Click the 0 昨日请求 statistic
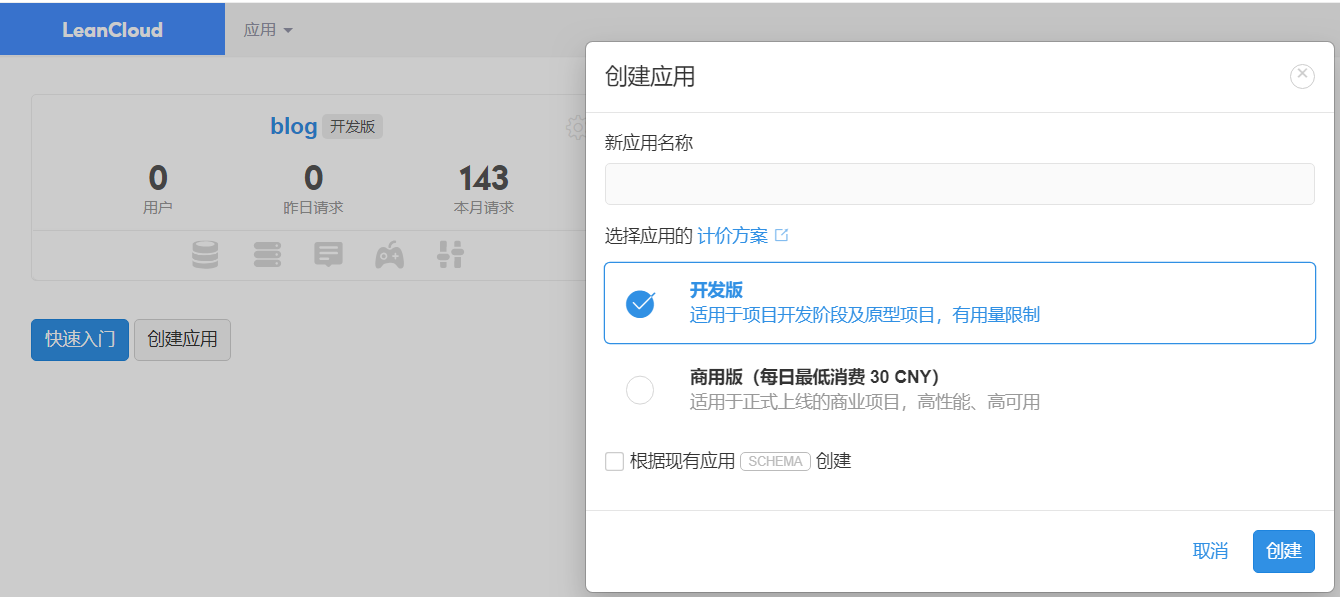 click(313, 190)
